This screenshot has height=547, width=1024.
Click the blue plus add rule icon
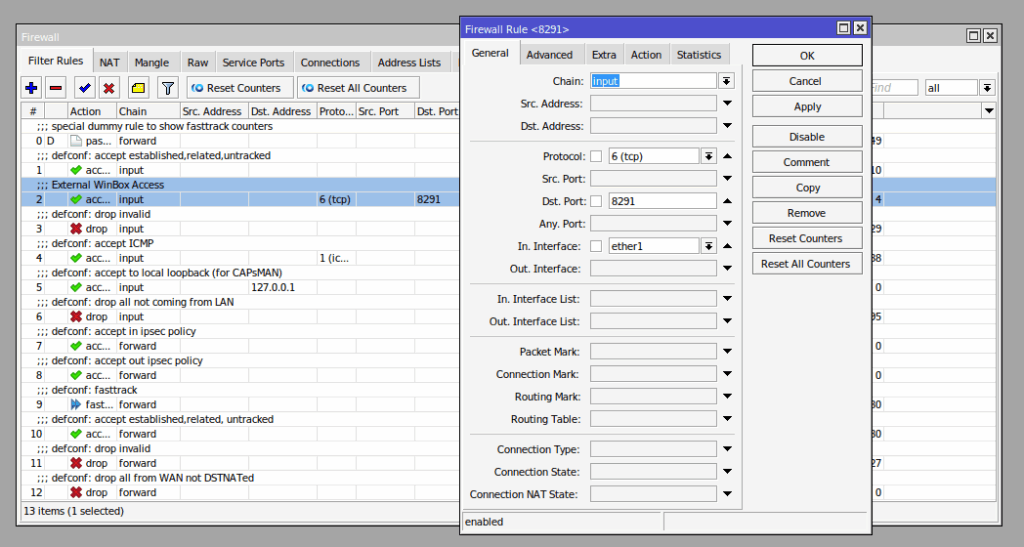(32, 88)
